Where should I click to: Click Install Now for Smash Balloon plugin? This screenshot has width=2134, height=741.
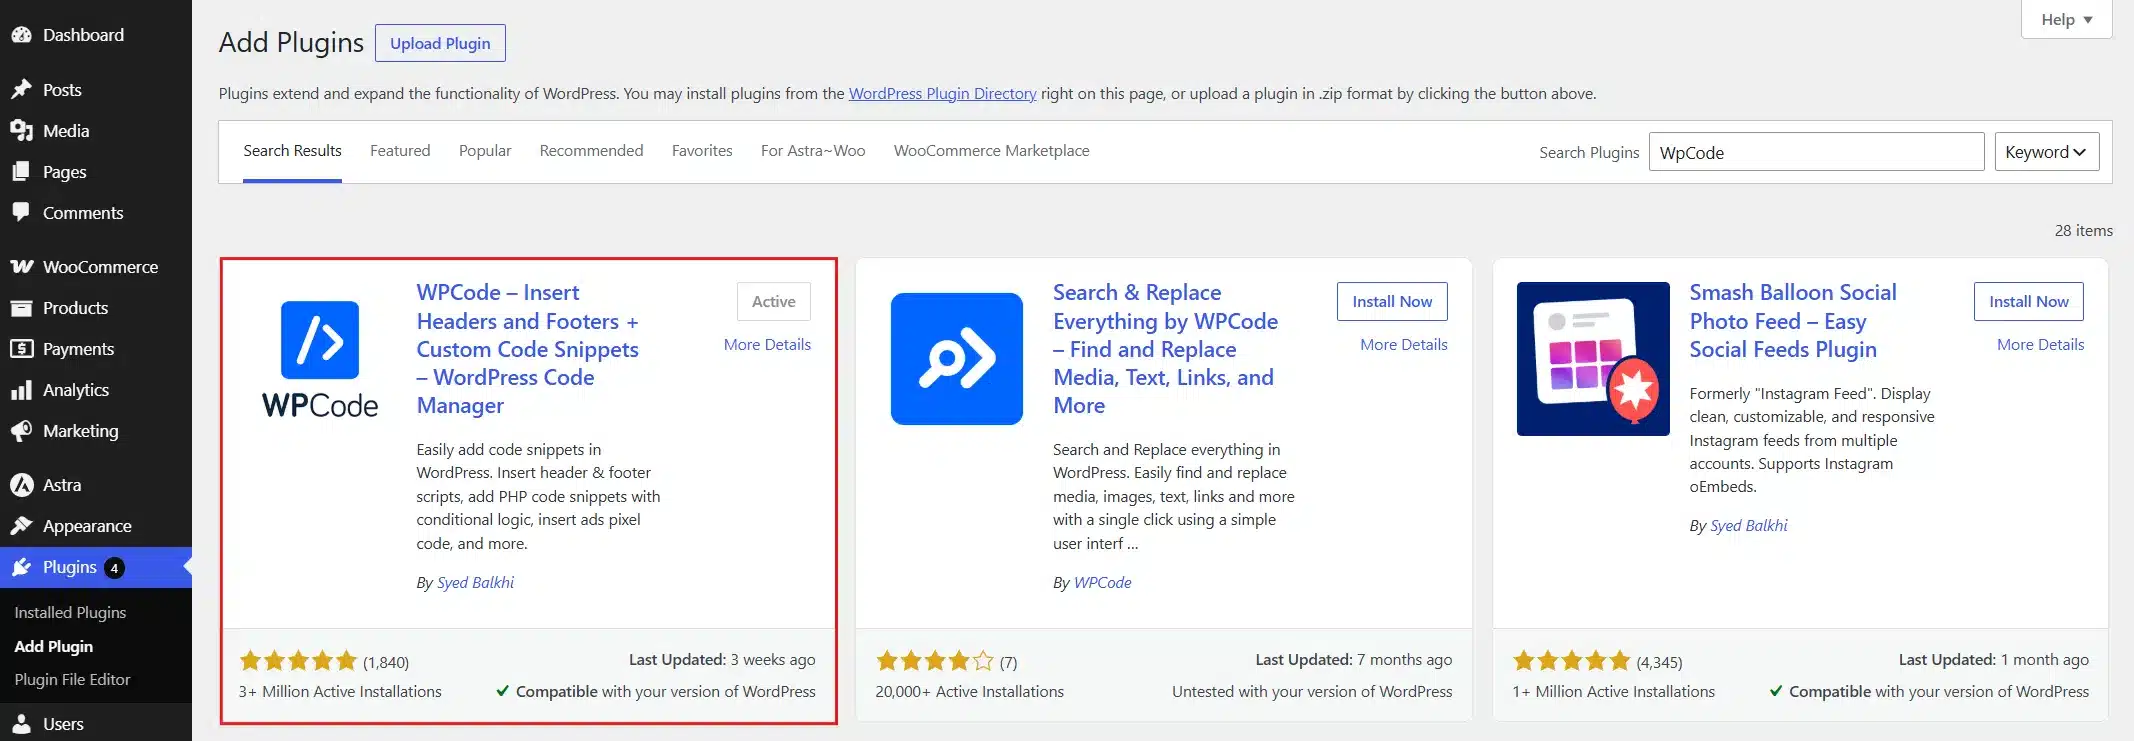pos(2029,301)
